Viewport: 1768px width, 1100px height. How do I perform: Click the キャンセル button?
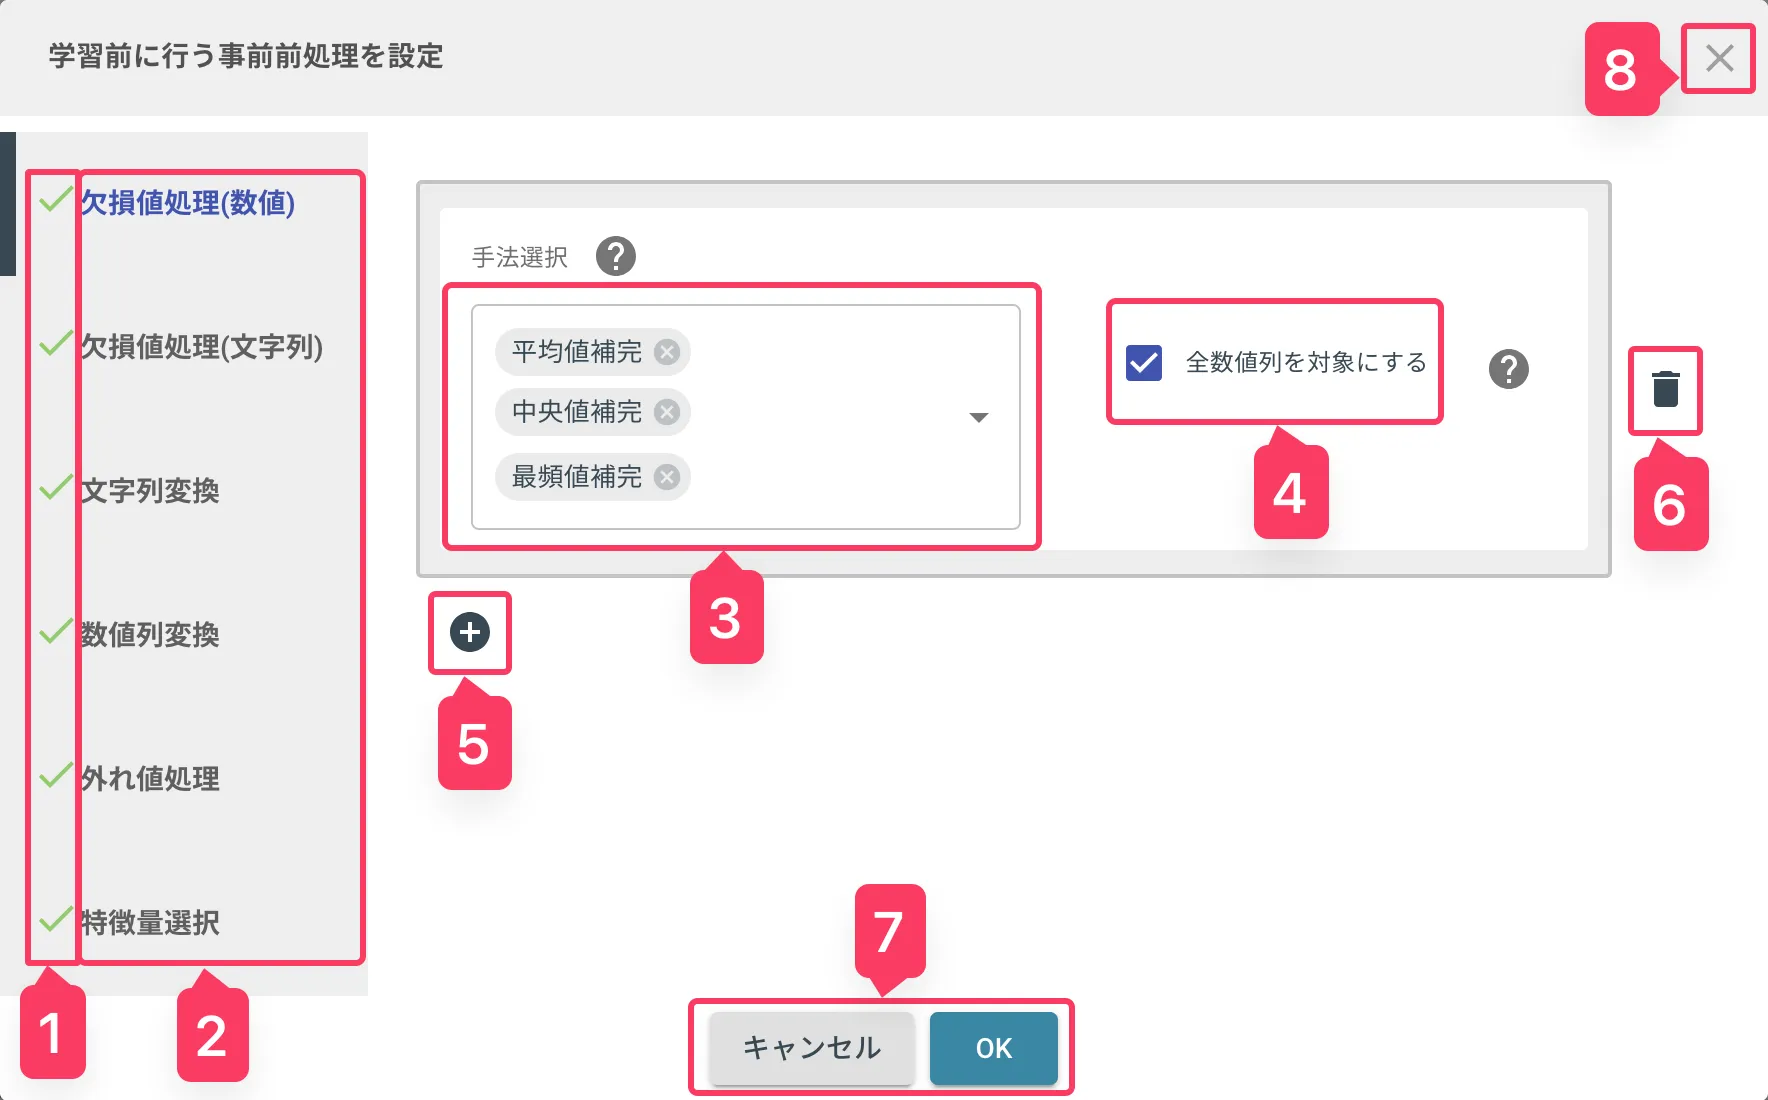[812, 1048]
